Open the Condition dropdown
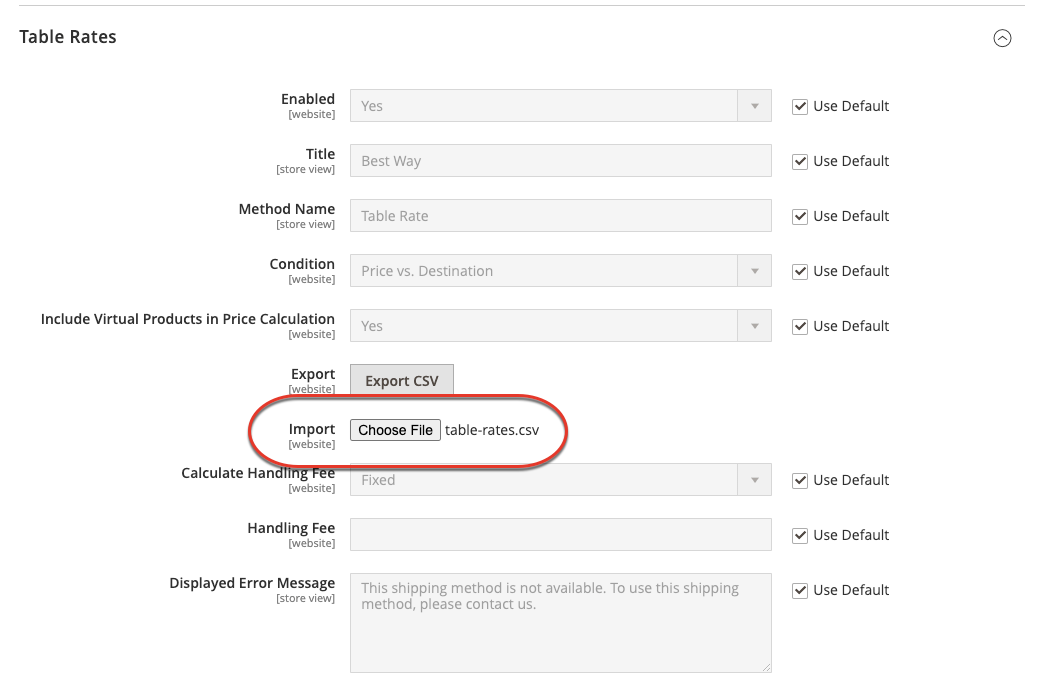The height and width of the screenshot is (691, 1047). coord(560,271)
